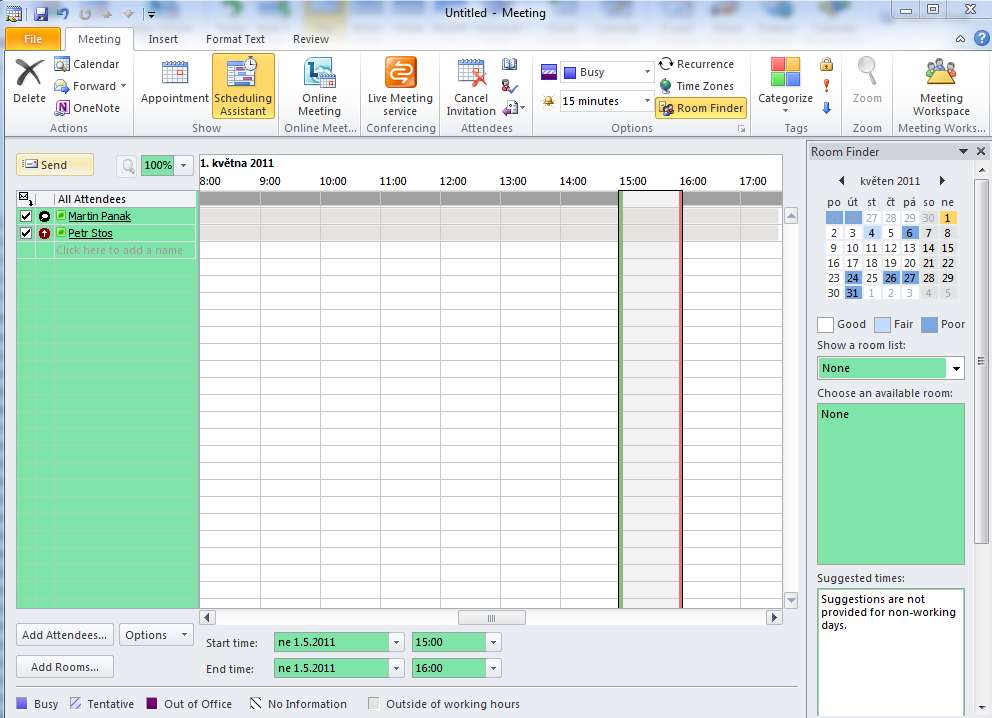Image resolution: width=992 pixels, height=718 pixels.
Task: Open the Calendar from Actions group
Action: tap(87, 64)
